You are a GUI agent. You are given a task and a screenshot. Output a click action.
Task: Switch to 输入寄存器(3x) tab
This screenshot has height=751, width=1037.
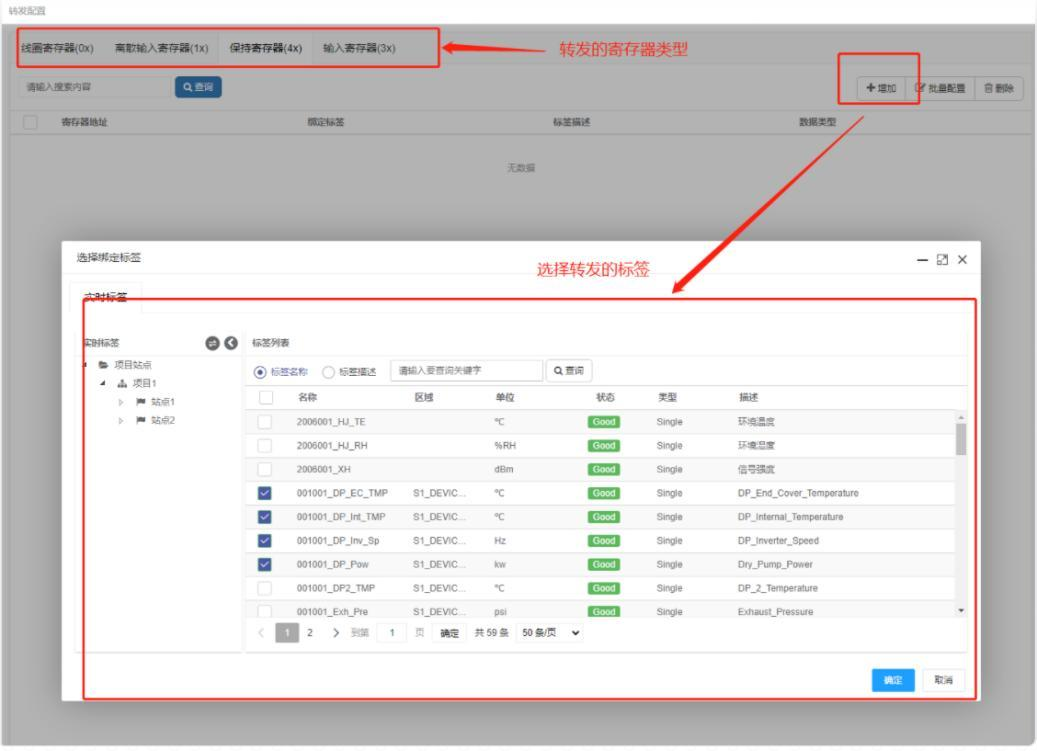(359, 48)
